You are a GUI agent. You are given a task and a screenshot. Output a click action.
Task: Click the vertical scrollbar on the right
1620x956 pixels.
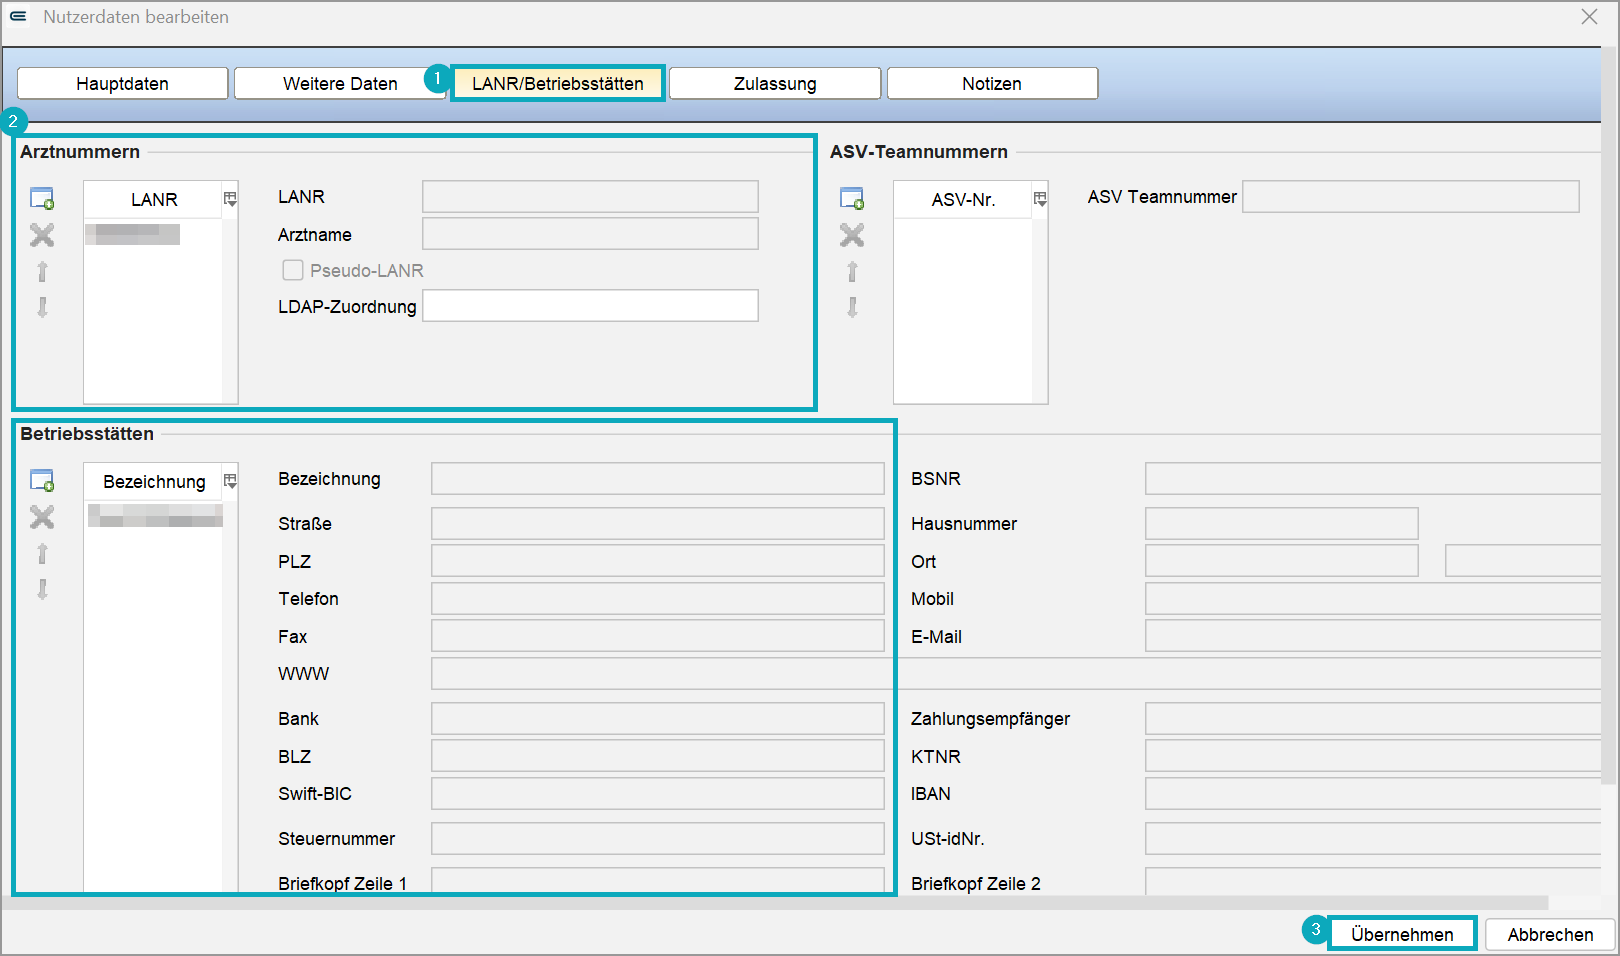pyautogui.click(x=1609, y=415)
